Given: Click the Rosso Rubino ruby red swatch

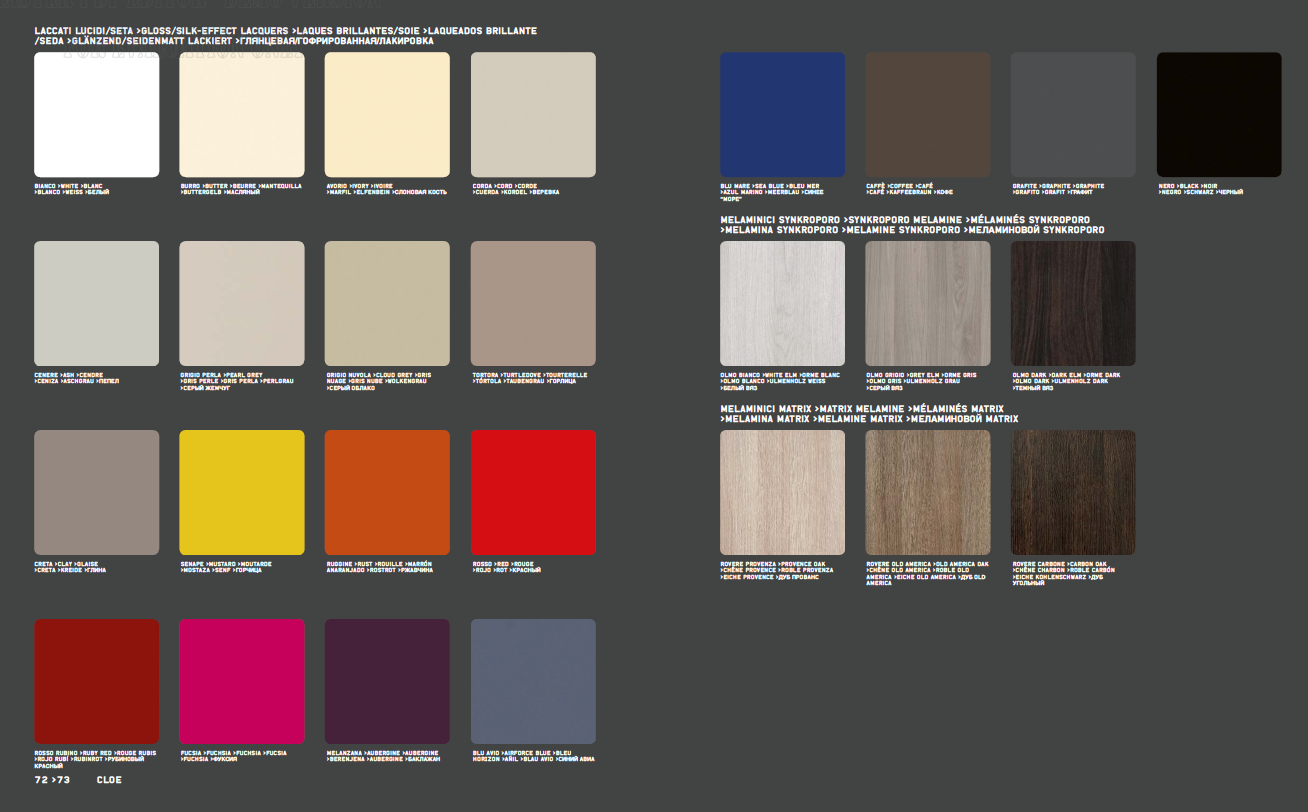Looking at the screenshot, I should click(x=96, y=681).
